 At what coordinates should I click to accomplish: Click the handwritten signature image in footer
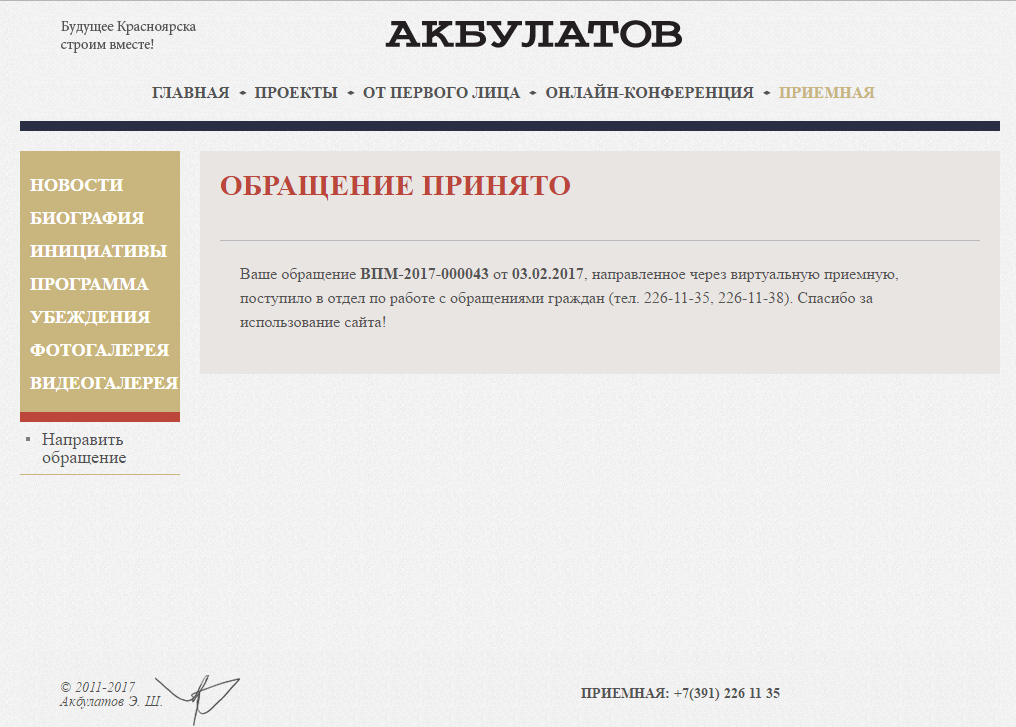point(200,693)
